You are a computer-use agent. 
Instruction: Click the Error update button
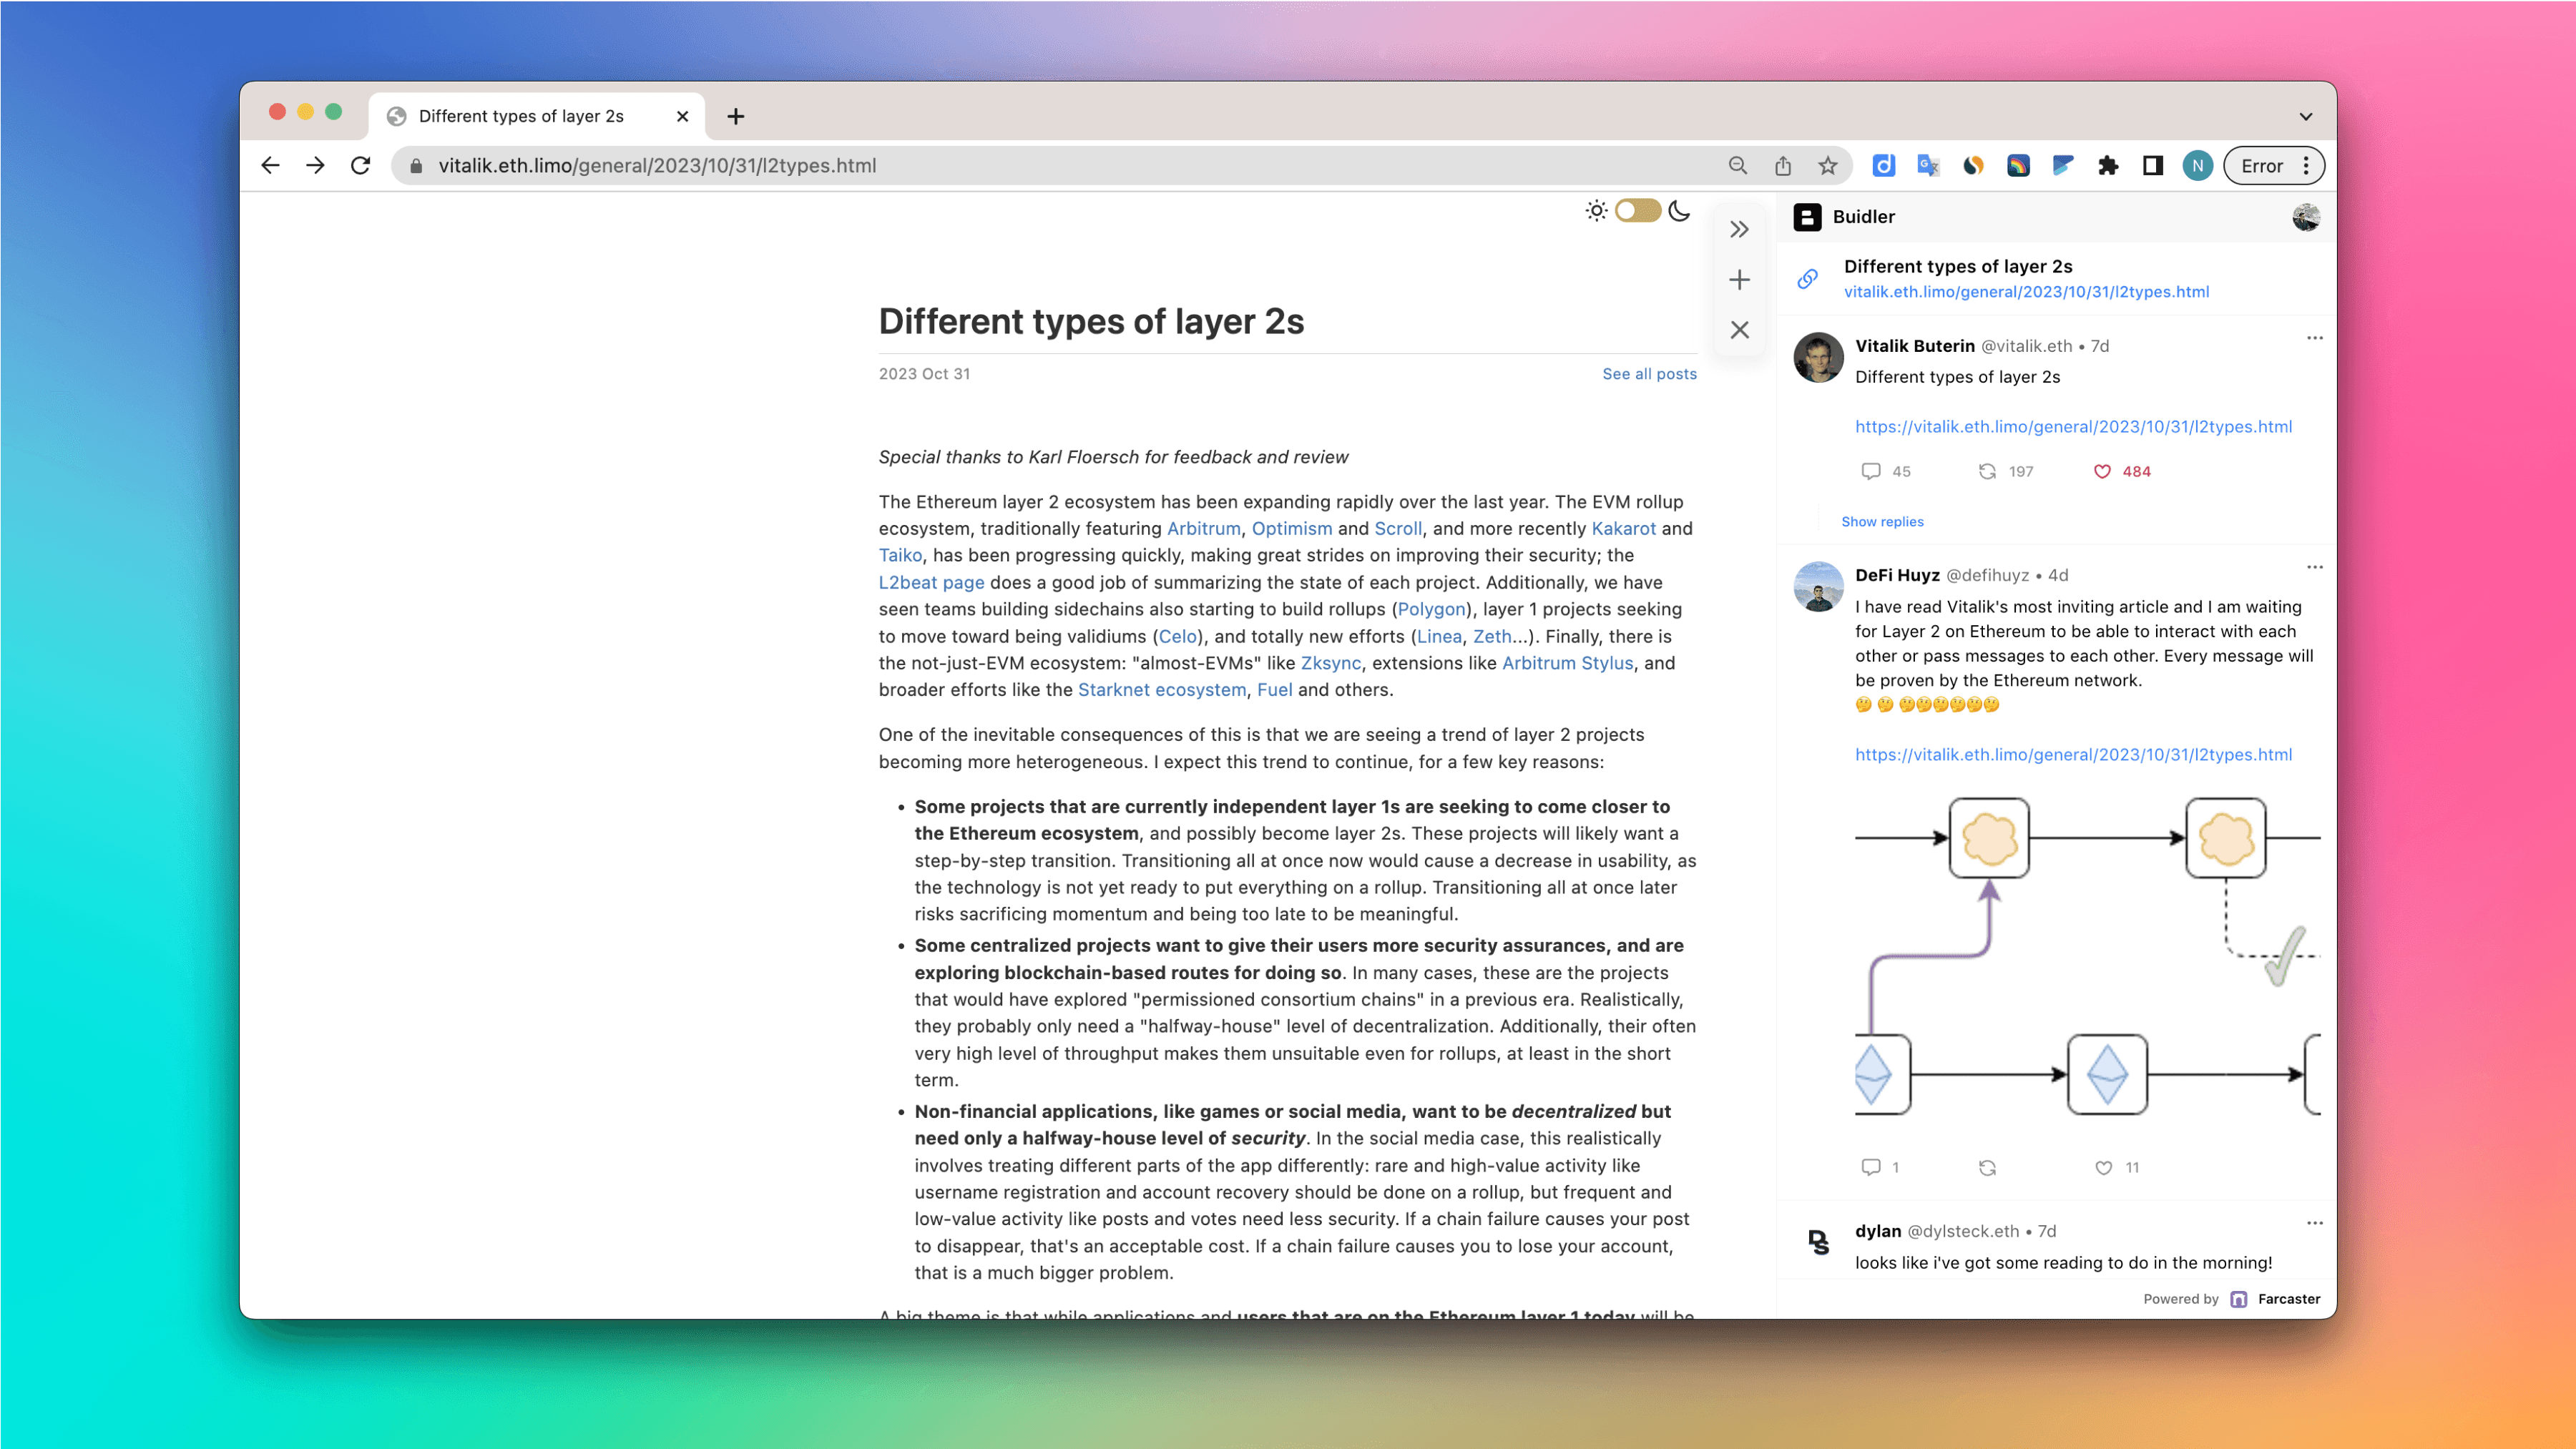click(2261, 166)
